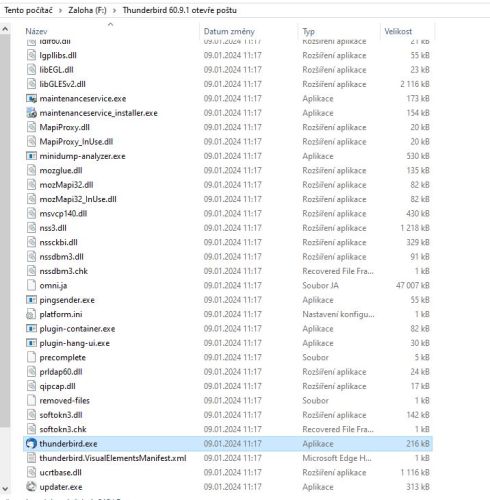
Task: Select the nssdbm3.dll file name
Action: [61, 257]
